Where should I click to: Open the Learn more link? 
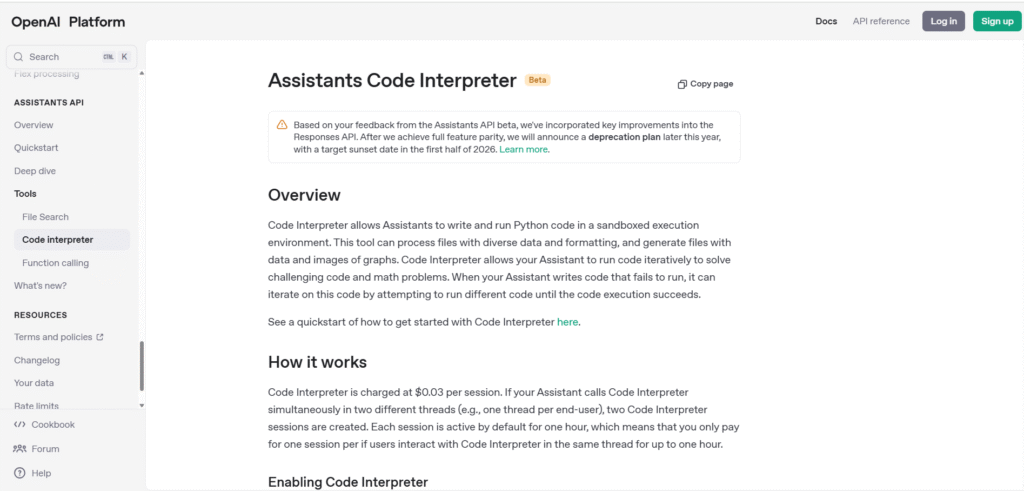click(x=524, y=150)
